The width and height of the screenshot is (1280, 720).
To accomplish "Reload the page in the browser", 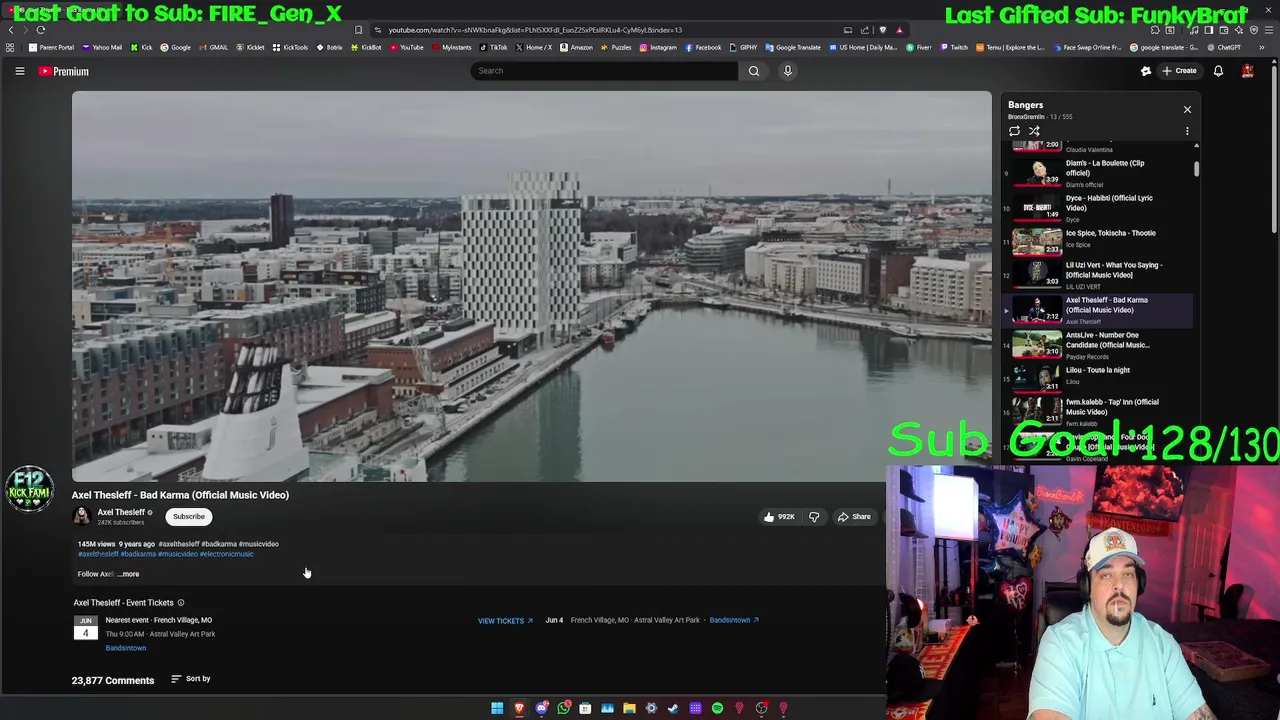I will coord(41,30).
